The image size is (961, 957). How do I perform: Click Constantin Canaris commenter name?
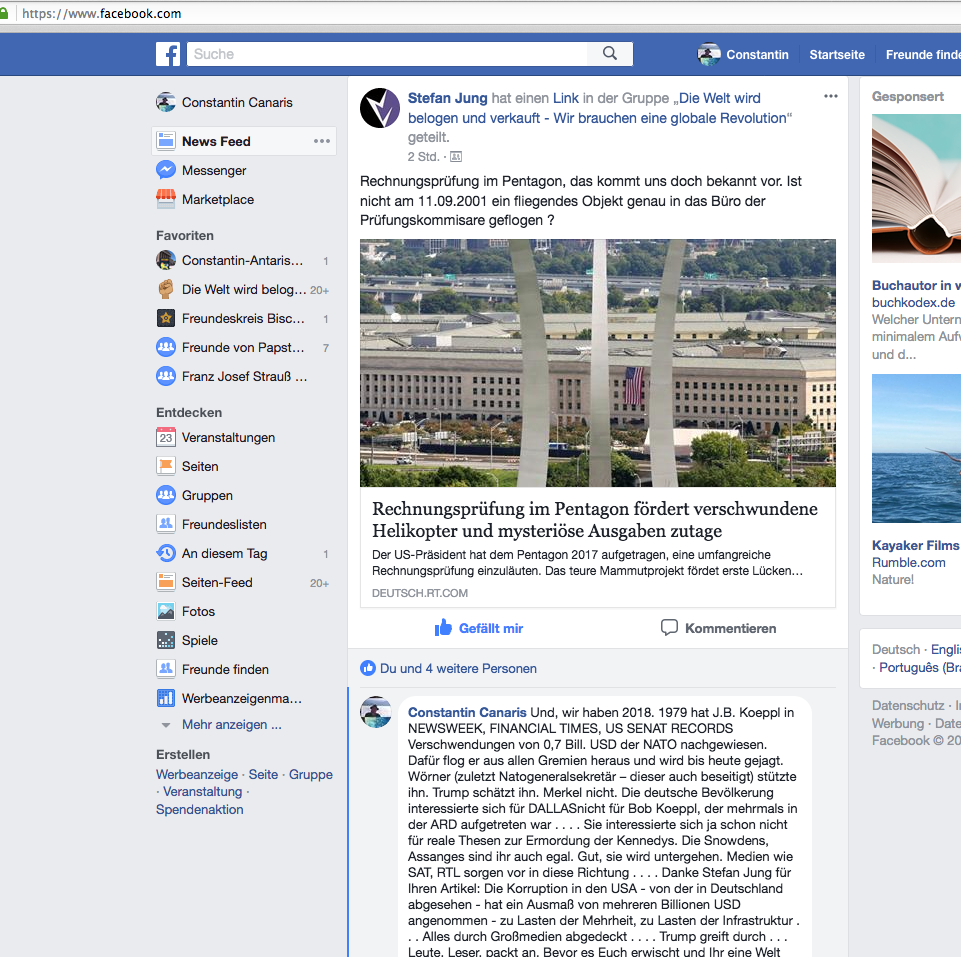(467, 712)
